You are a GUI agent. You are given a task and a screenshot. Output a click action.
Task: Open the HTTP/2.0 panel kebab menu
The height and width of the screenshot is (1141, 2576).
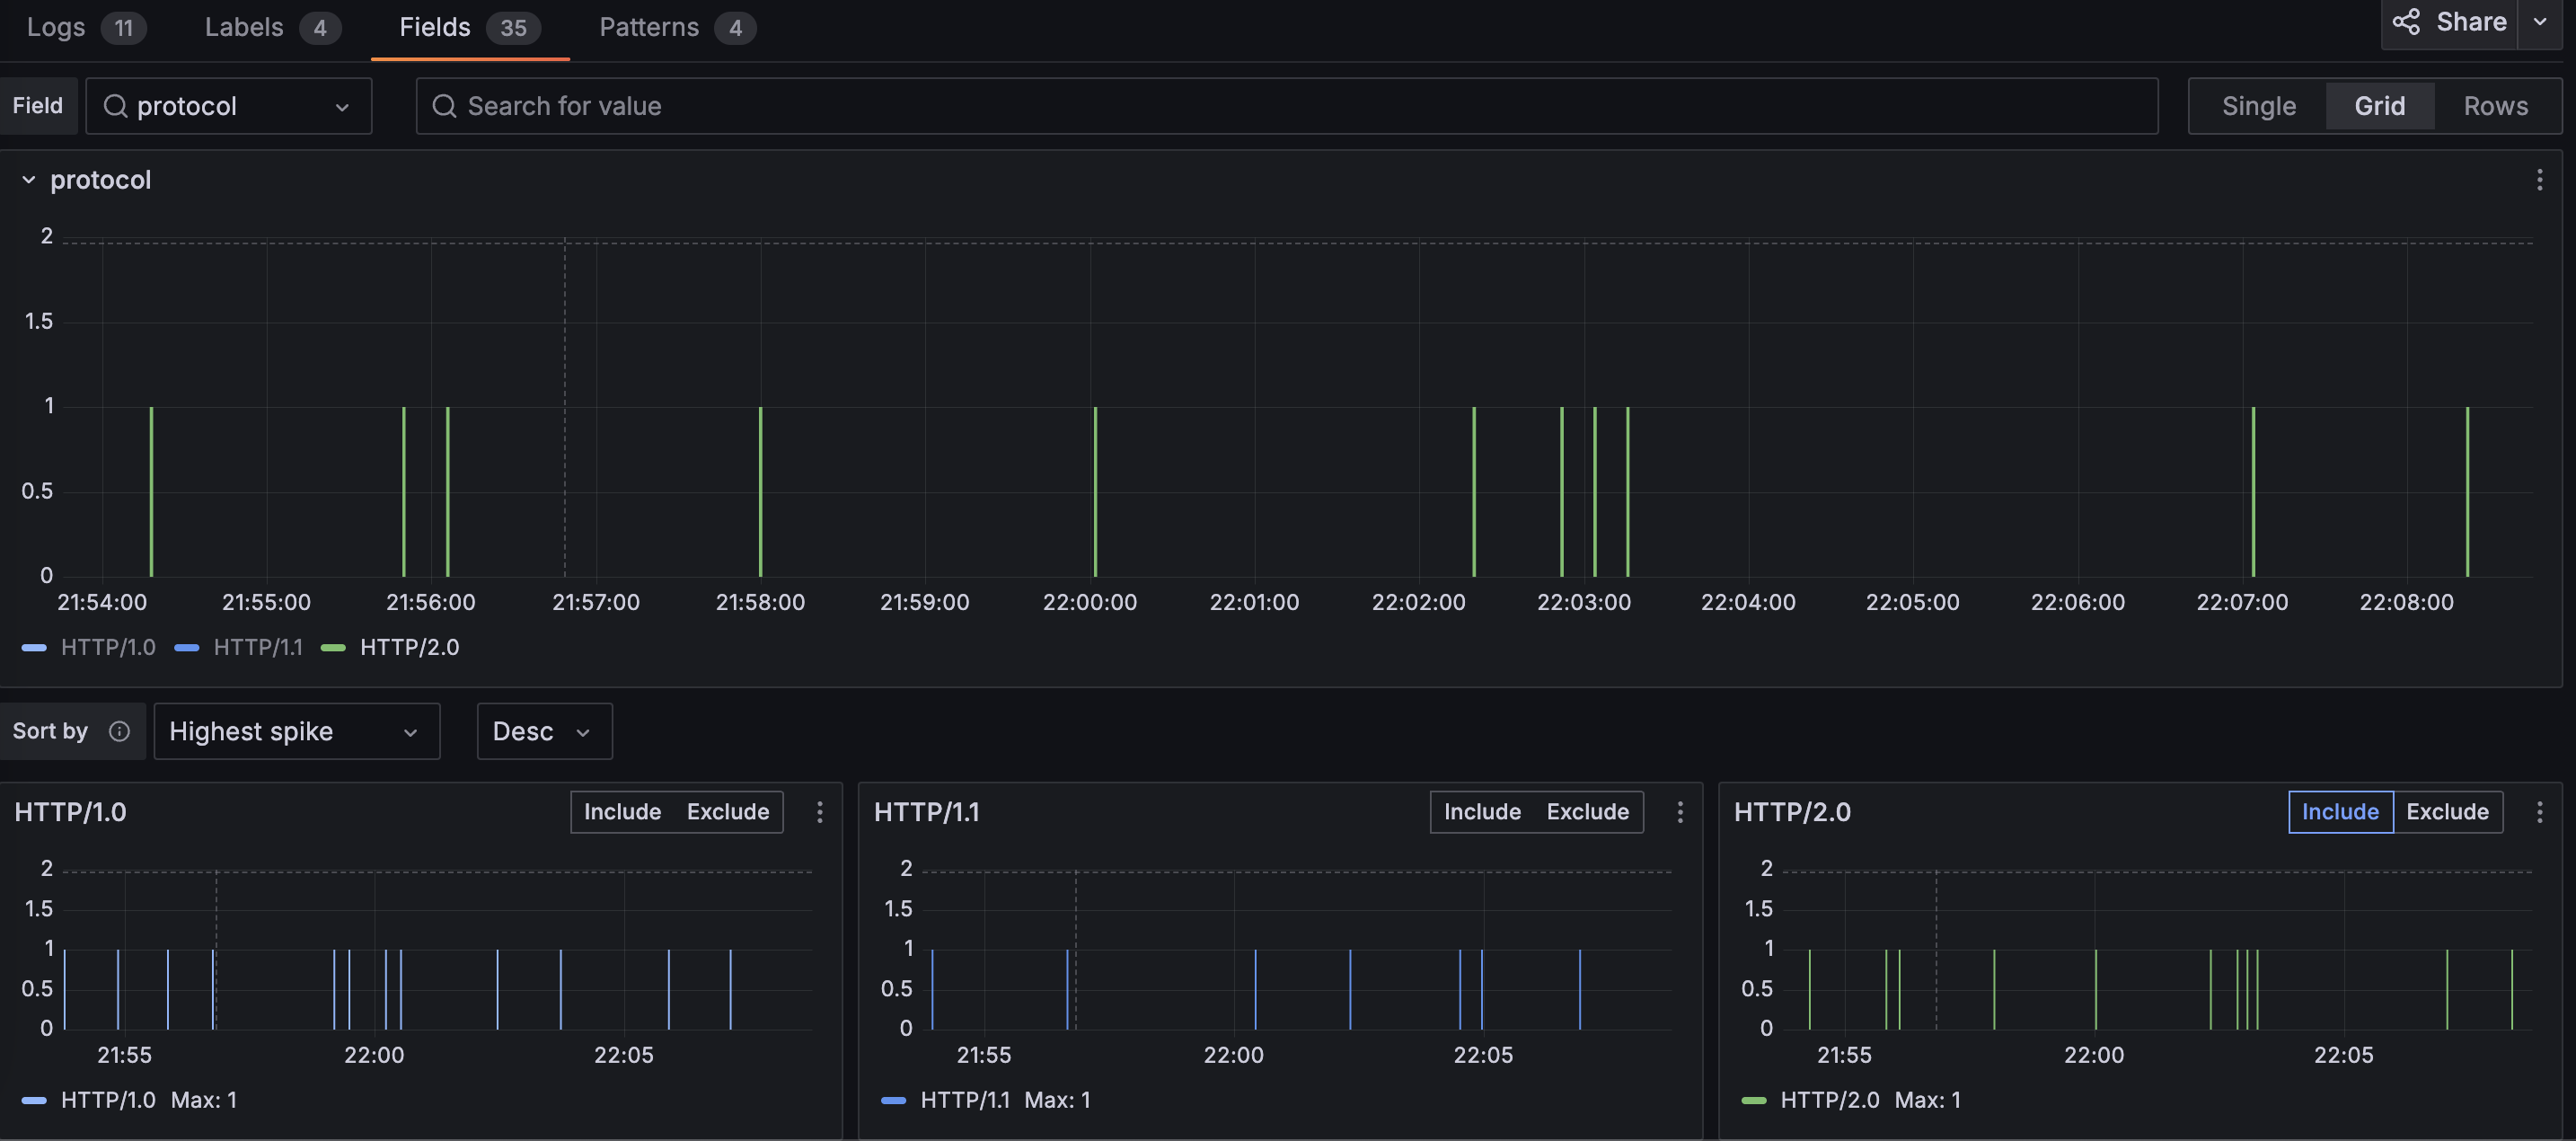[x=2539, y=812]
